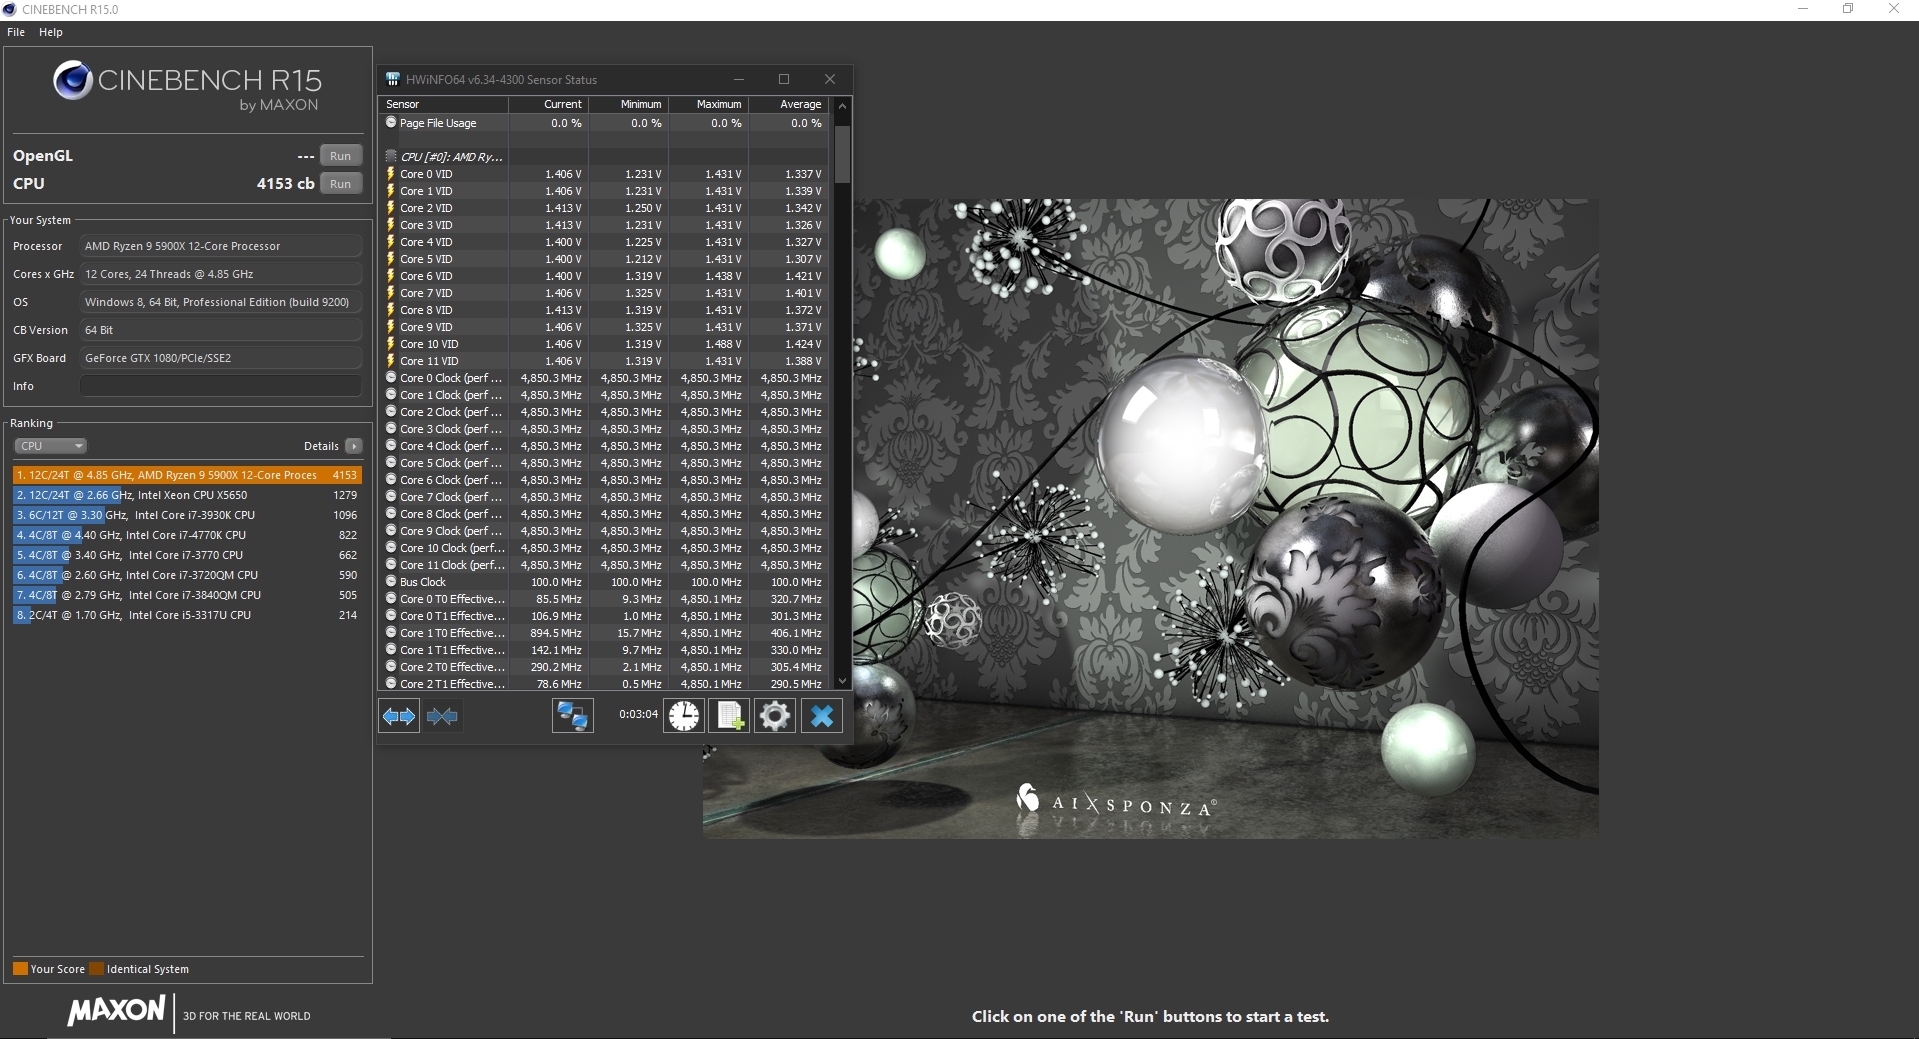Click the 894.5 MHz current value cell
The image size is (1919, 1039).
click(x=556, y=633)
